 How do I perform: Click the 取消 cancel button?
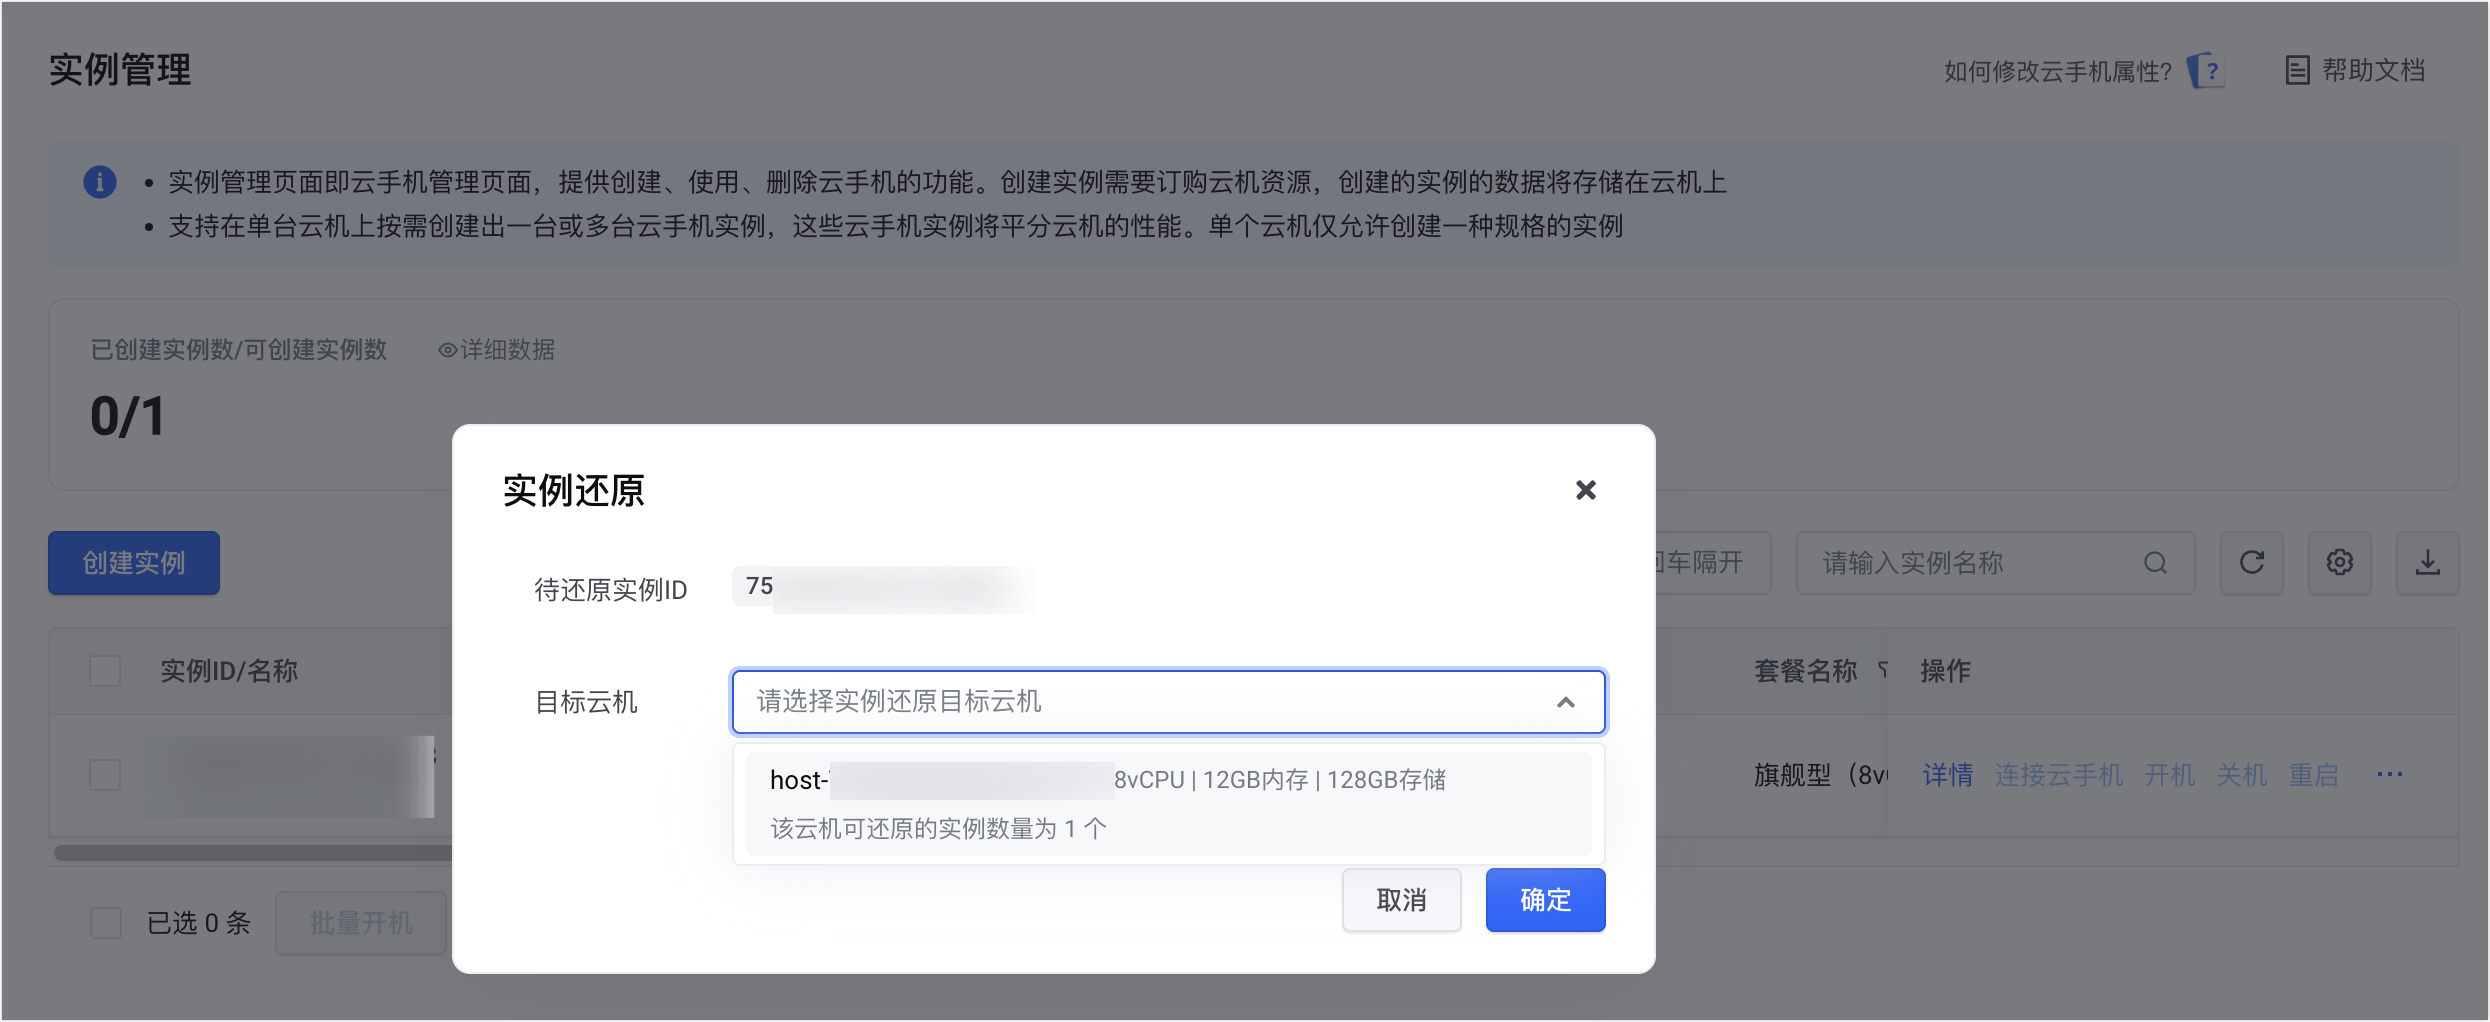[1401, 900]
